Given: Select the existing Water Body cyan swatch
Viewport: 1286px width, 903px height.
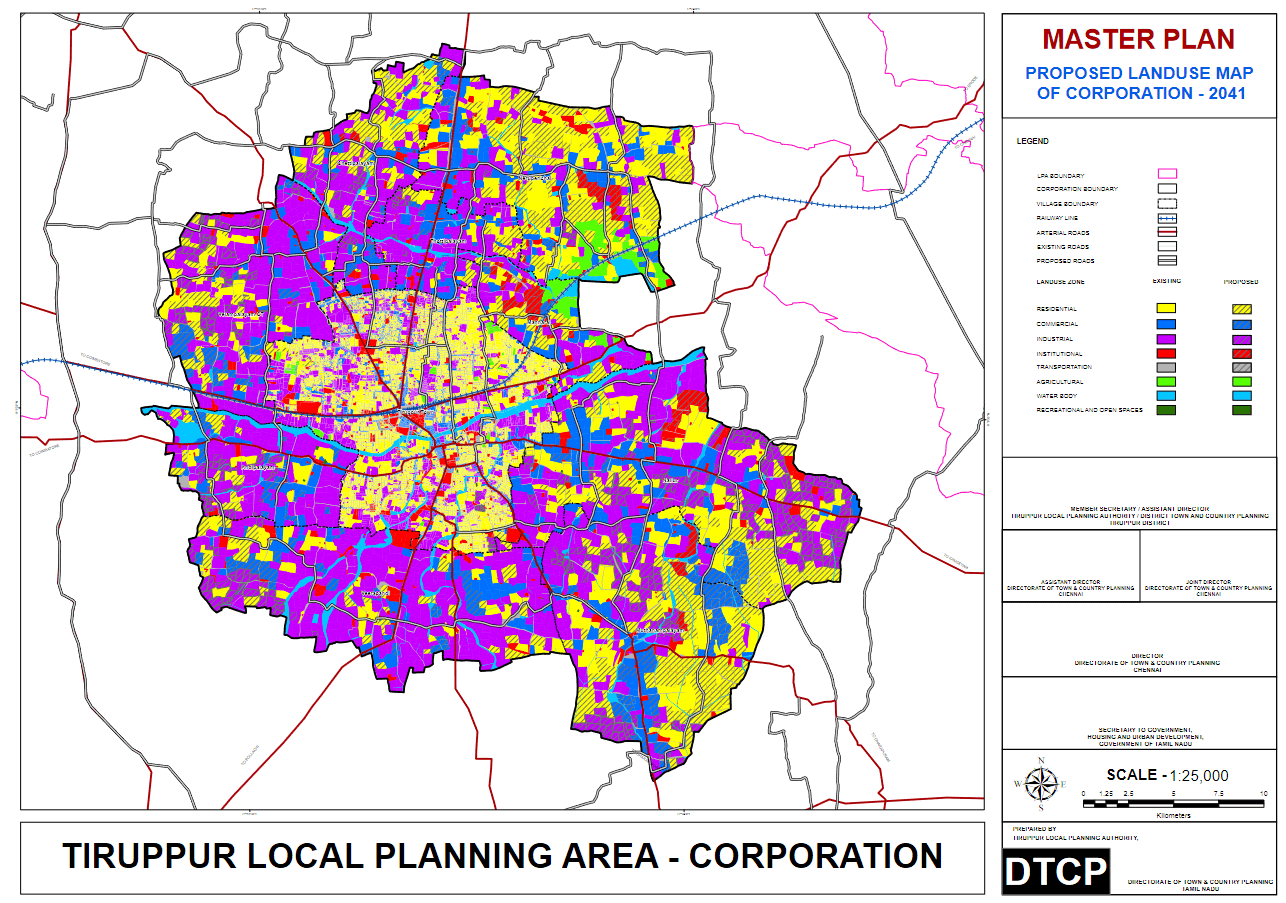Looking at the screenshot, I should [1166, 396].
